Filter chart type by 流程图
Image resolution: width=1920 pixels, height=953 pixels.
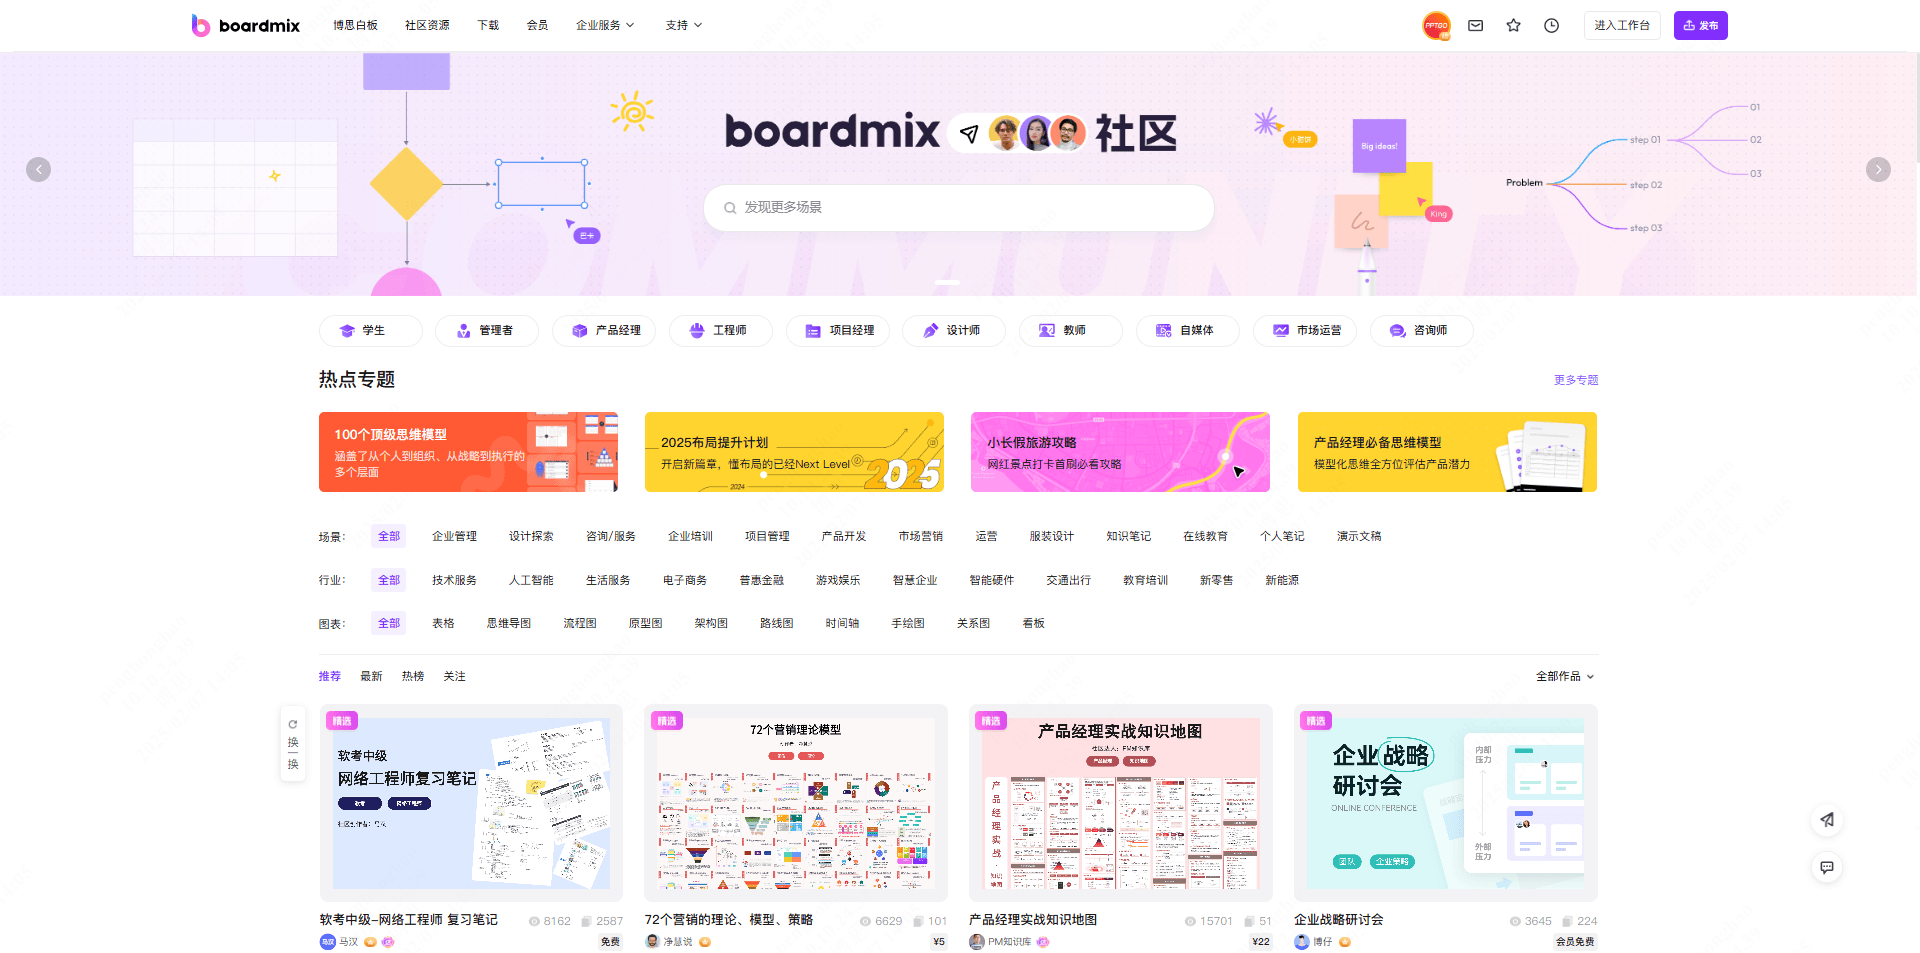coord(580,623)
